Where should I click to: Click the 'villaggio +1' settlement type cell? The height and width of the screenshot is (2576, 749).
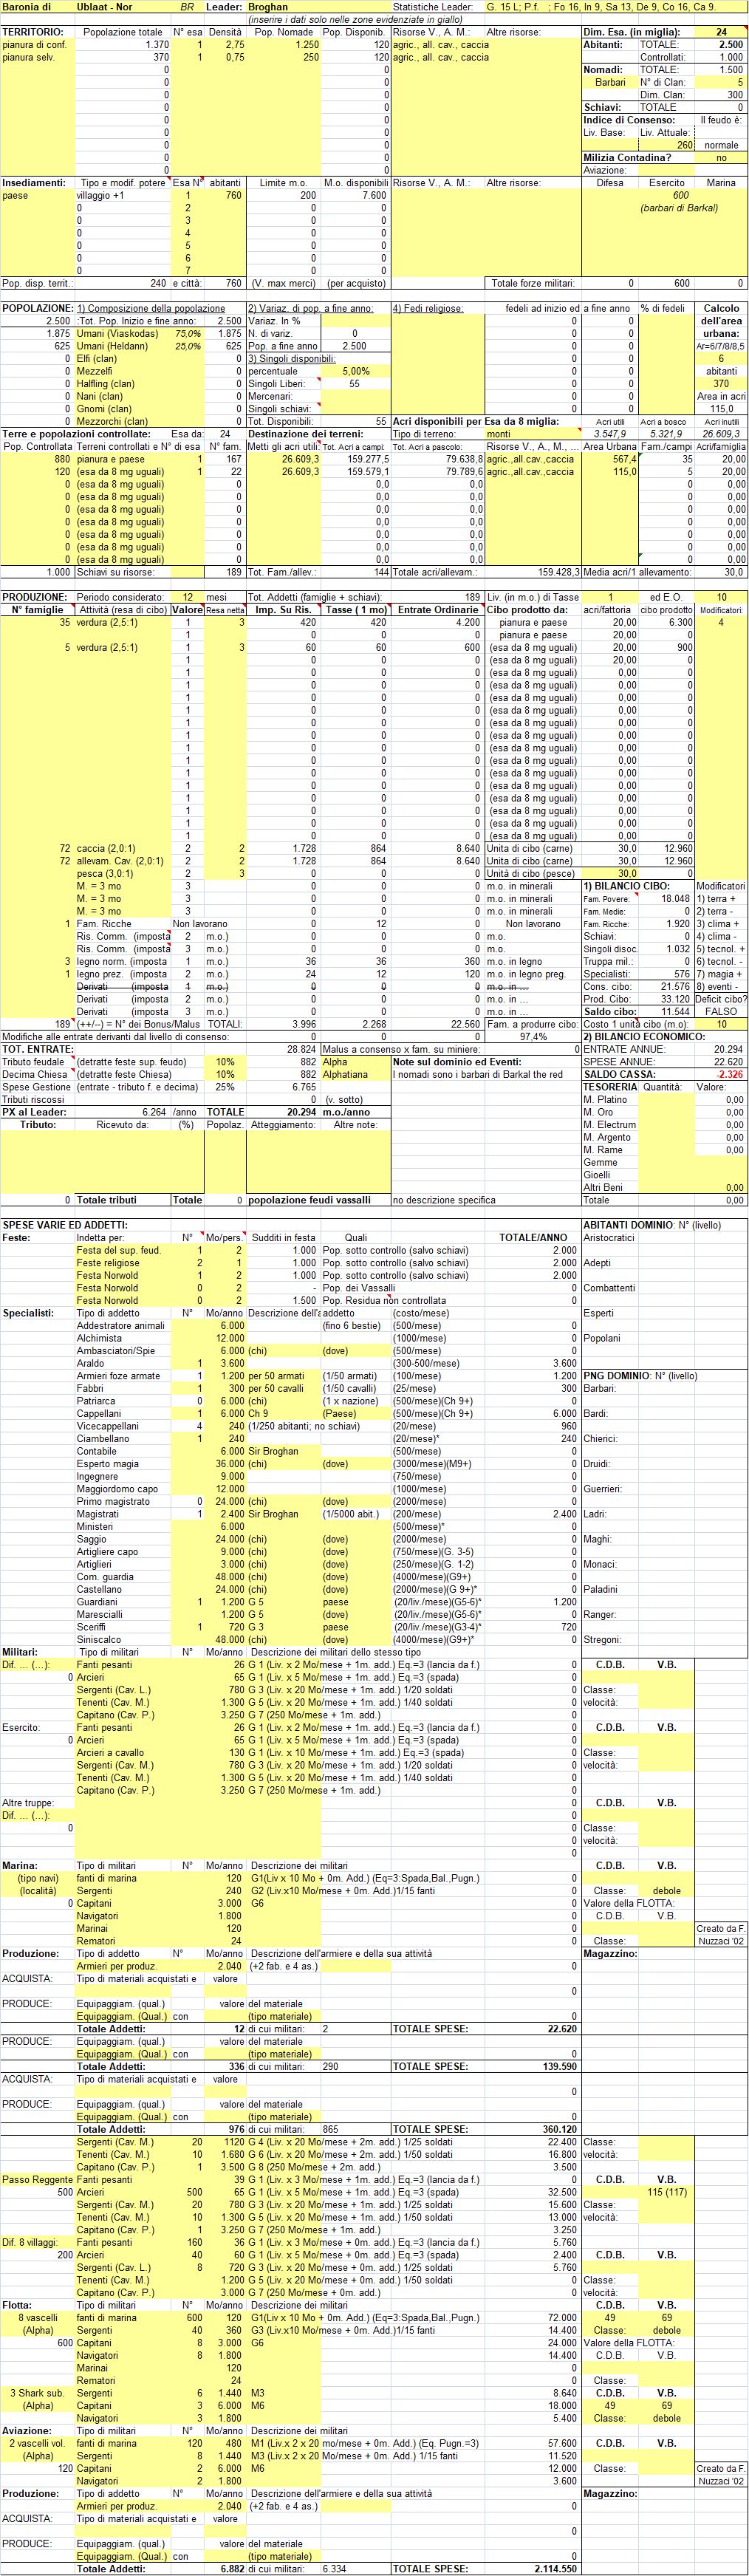(x=101, y=196)
